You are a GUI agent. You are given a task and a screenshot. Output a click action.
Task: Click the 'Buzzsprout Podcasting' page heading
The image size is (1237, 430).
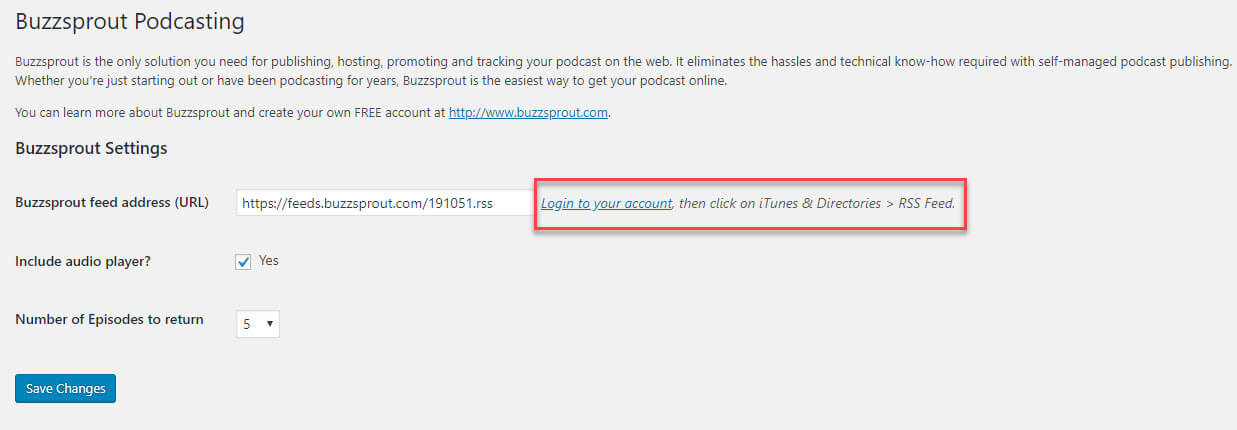coord(130,20)
